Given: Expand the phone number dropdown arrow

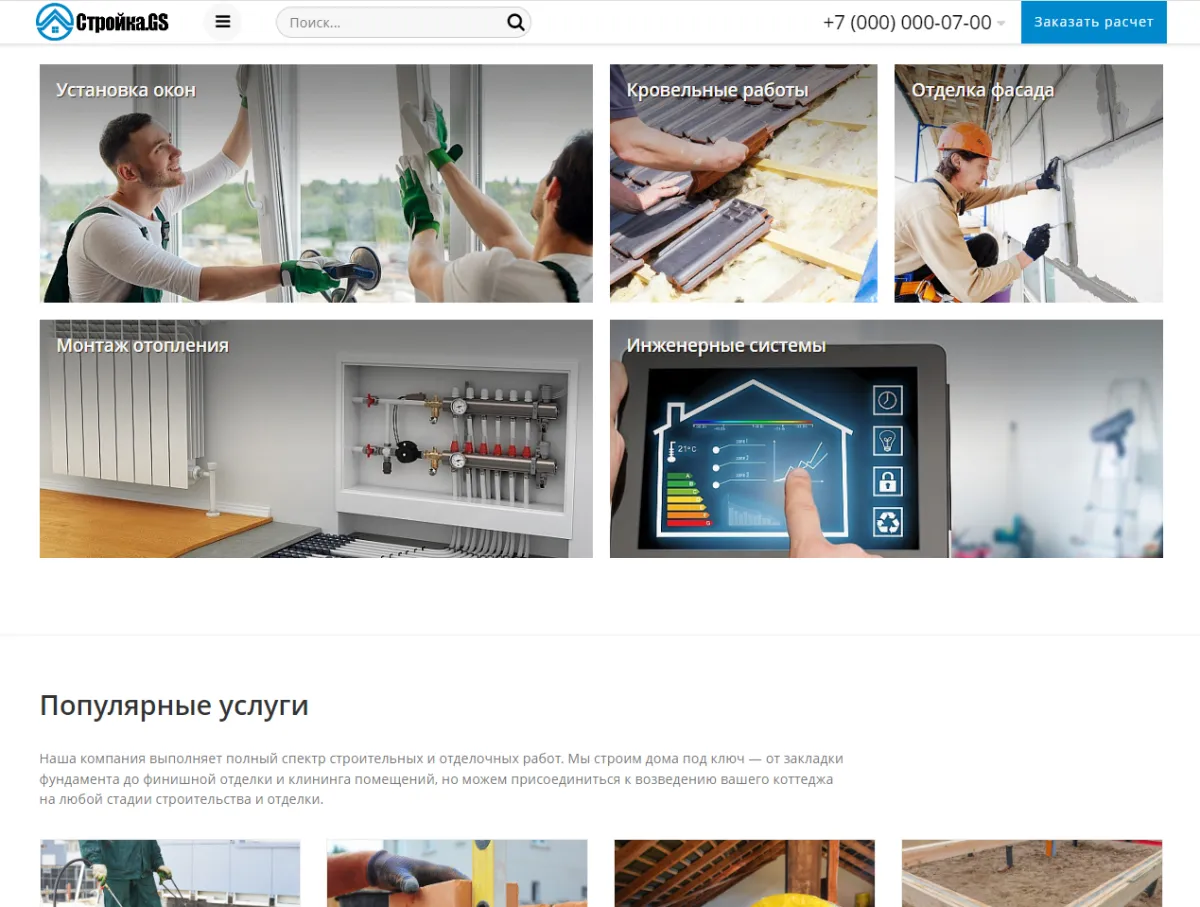Looking at the screenshot, I should pos(1000,22).
